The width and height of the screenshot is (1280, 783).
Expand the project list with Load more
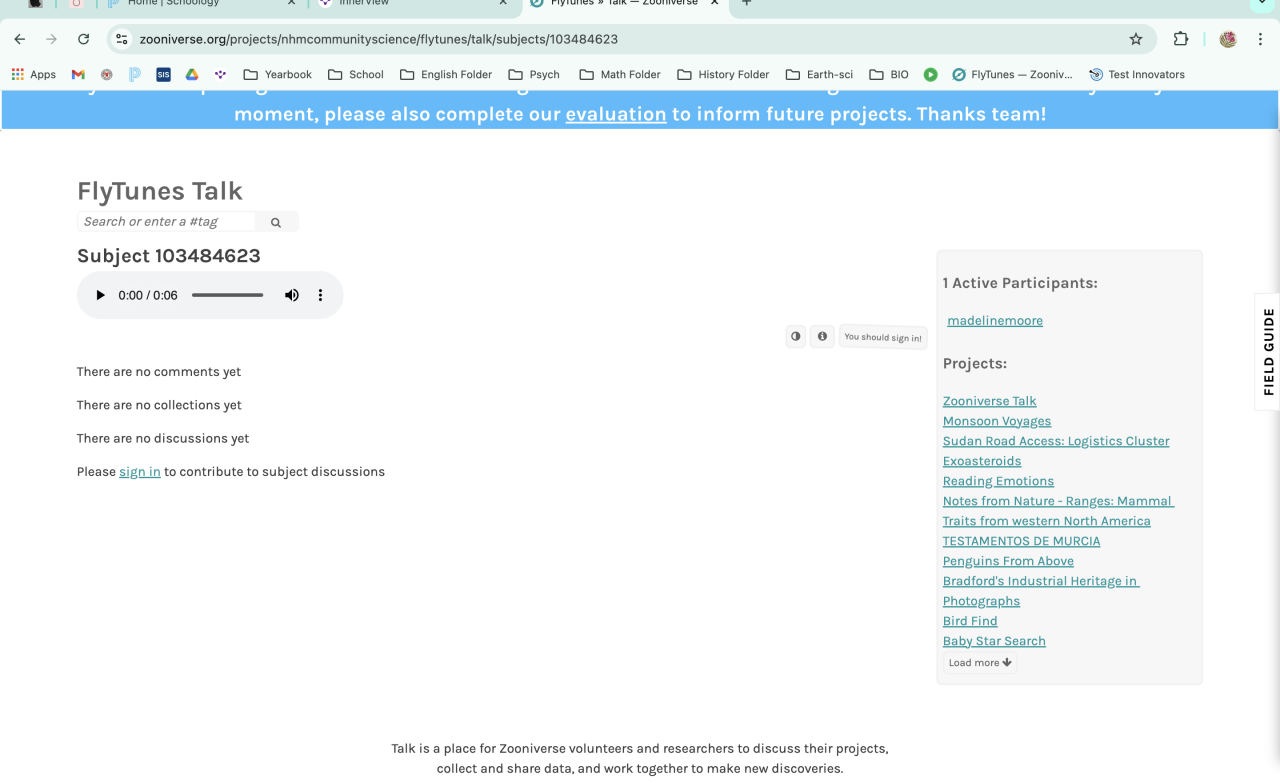click(x=980, y=663)
